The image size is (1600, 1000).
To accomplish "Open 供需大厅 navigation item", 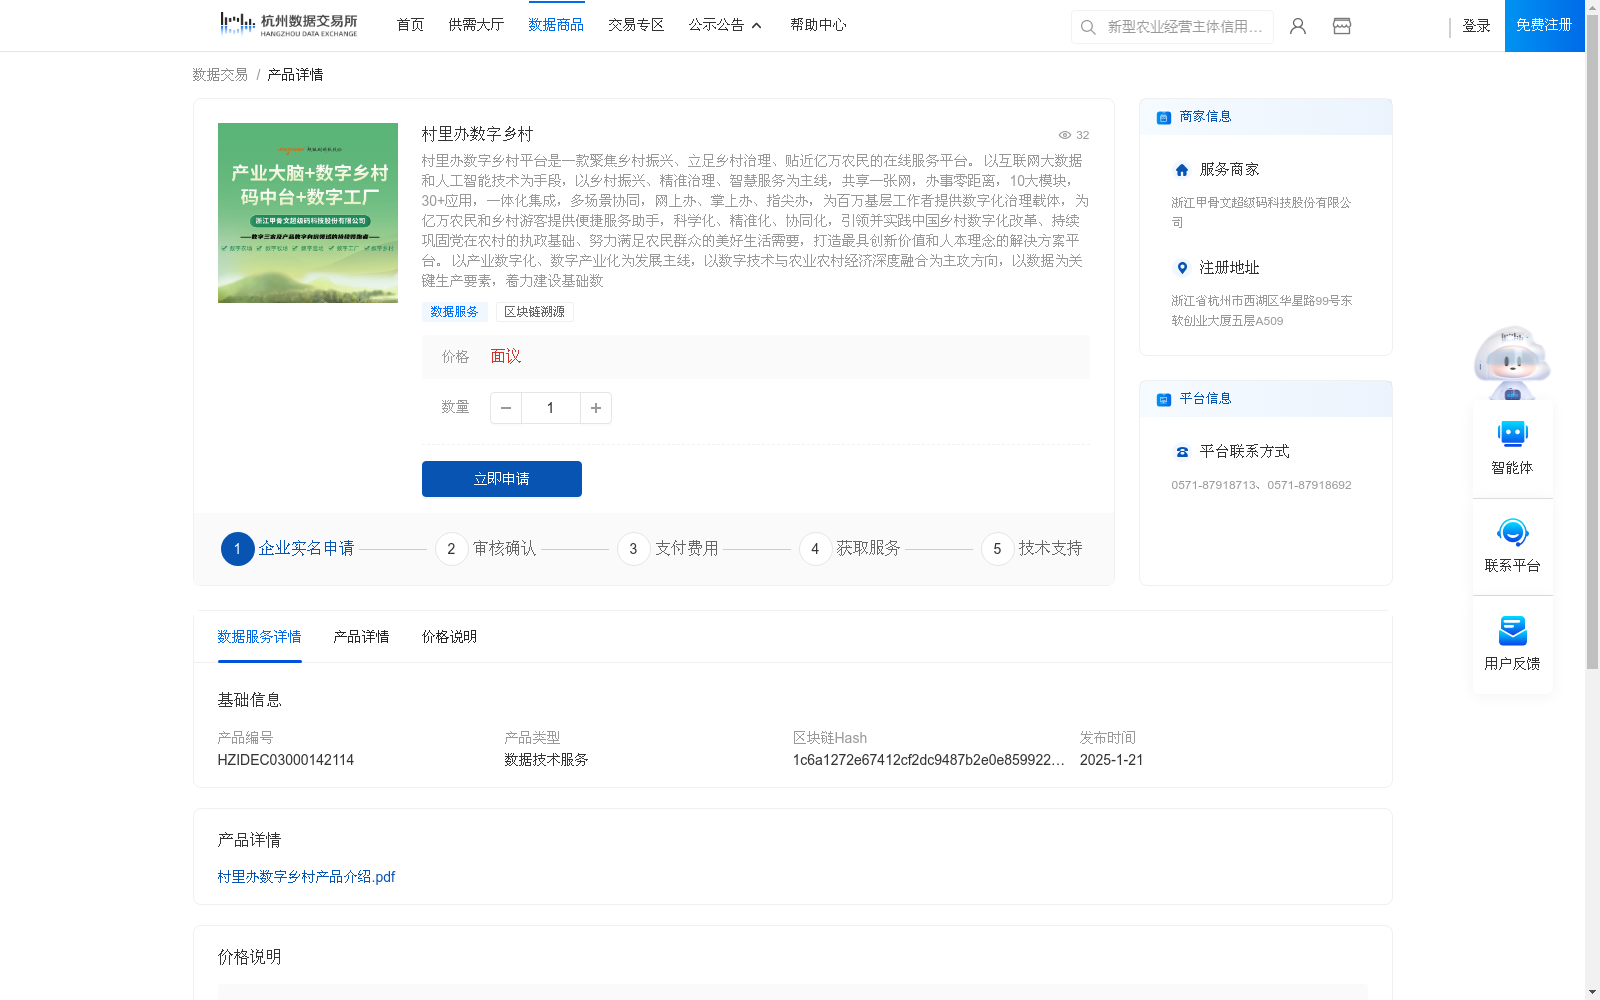I will [x=476, y=25].
